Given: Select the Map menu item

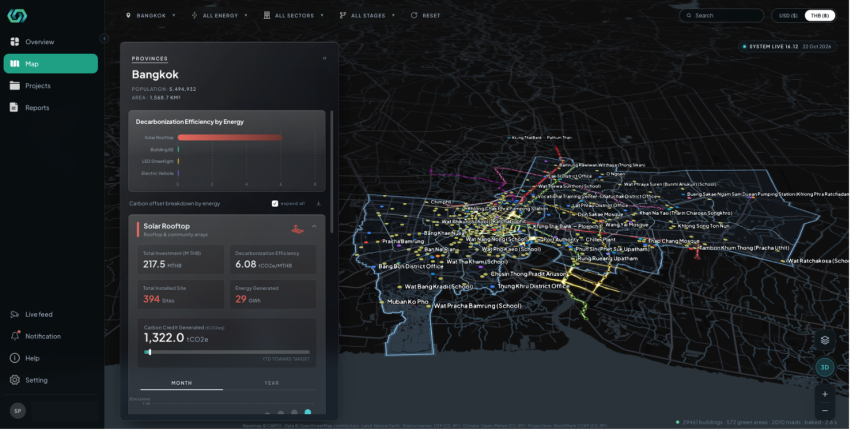Looking at the screenshot, I should tap(50, 63).
